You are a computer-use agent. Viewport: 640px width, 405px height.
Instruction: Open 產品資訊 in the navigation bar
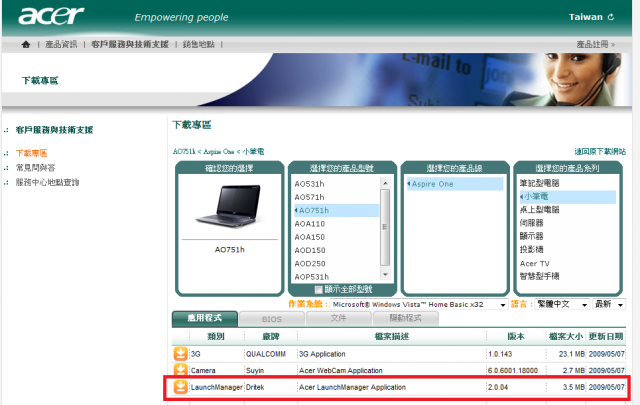point(61,45)
